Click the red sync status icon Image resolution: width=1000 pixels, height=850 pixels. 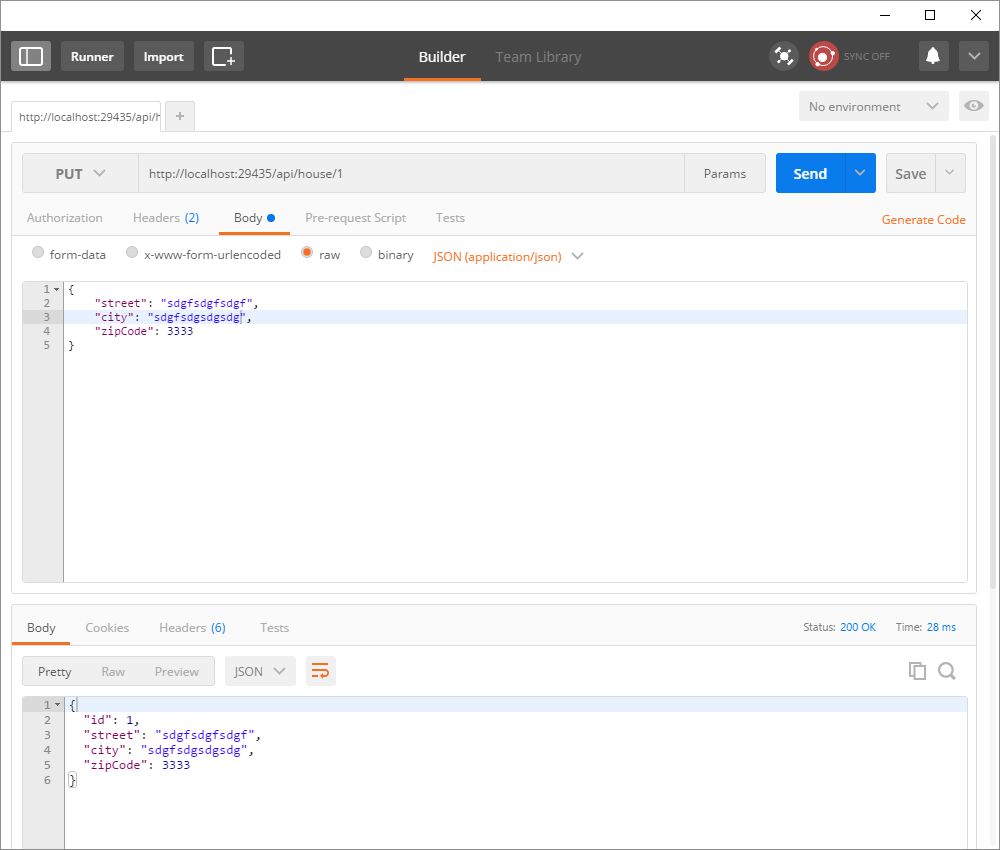823,56
